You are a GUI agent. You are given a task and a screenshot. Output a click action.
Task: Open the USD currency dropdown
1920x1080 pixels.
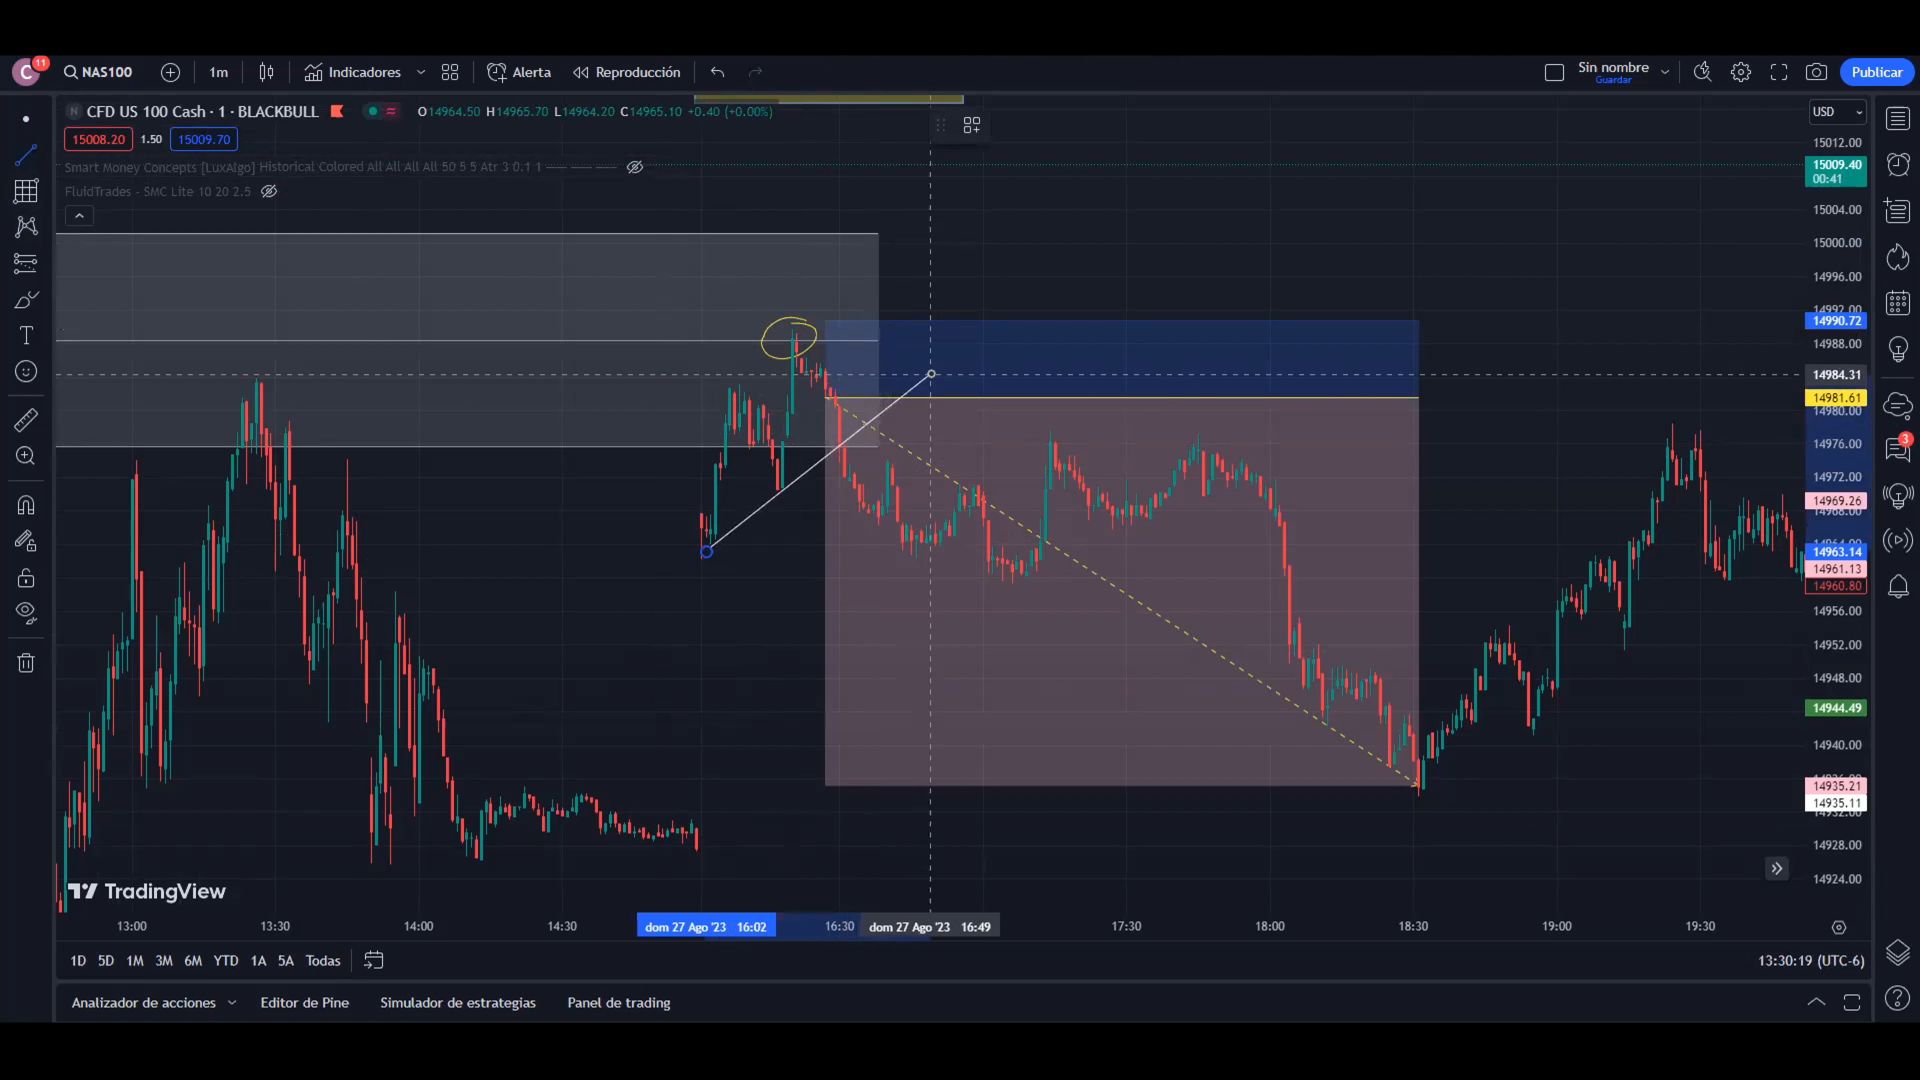coord(1838,112)
